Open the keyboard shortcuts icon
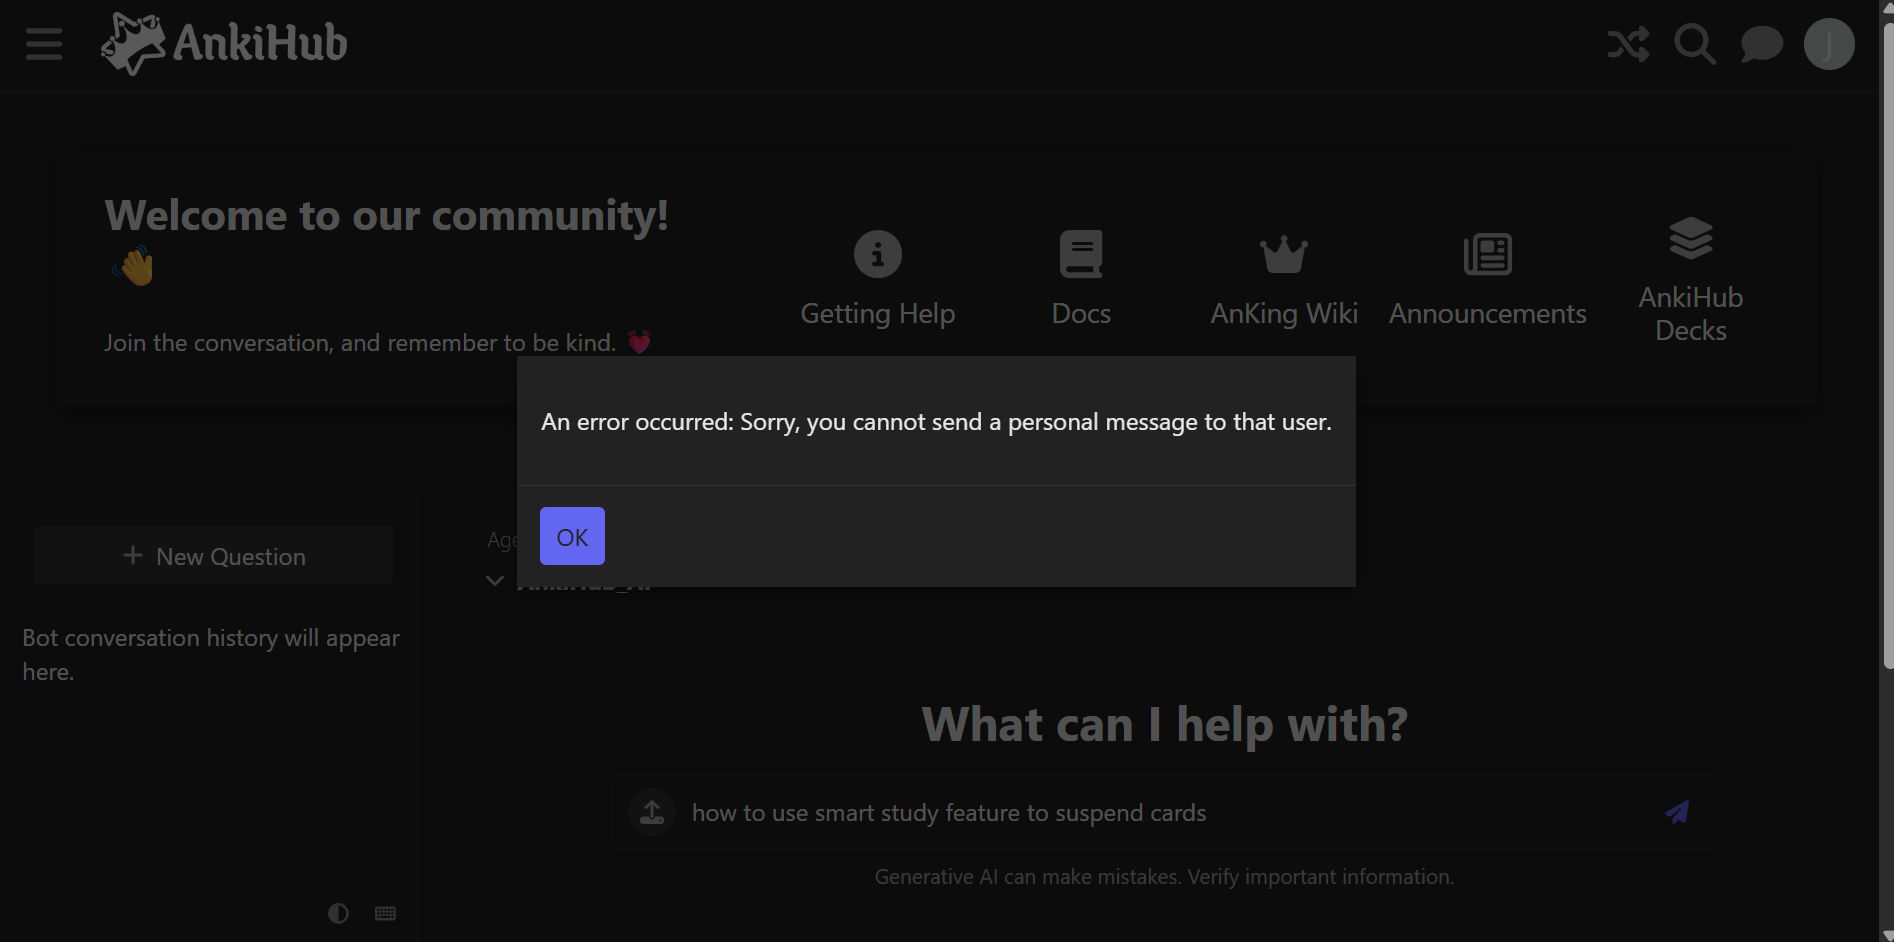The width and height of the screenshot is (1894, 942). [385, 913]
